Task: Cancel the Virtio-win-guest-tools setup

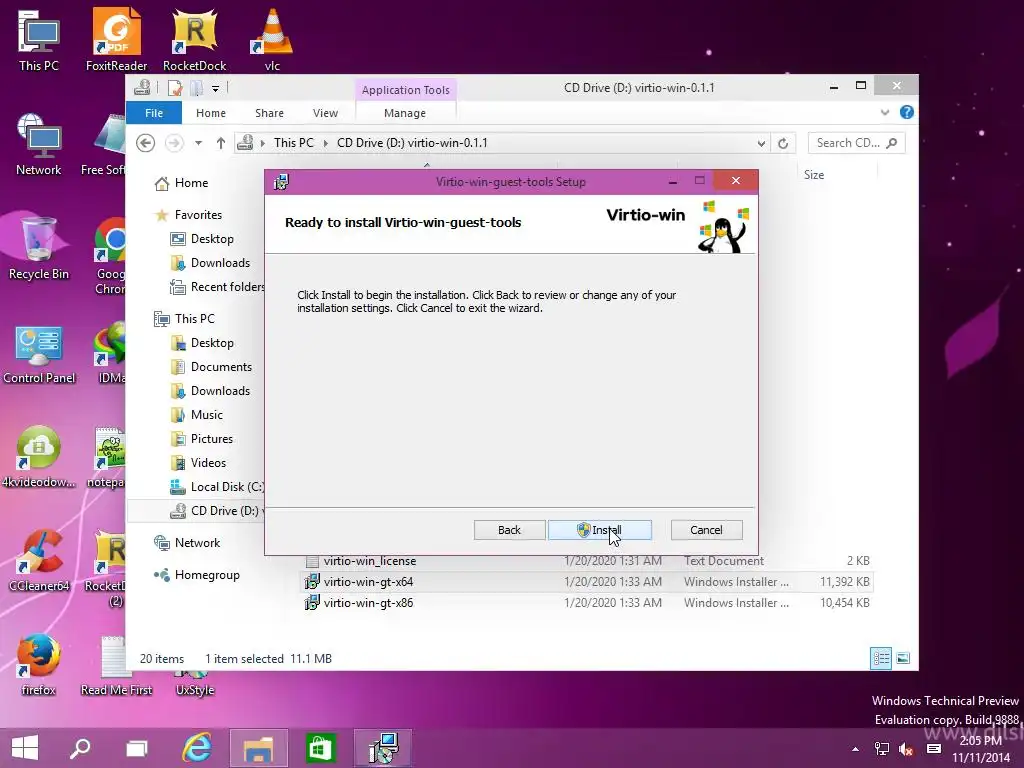Action: 707,530
